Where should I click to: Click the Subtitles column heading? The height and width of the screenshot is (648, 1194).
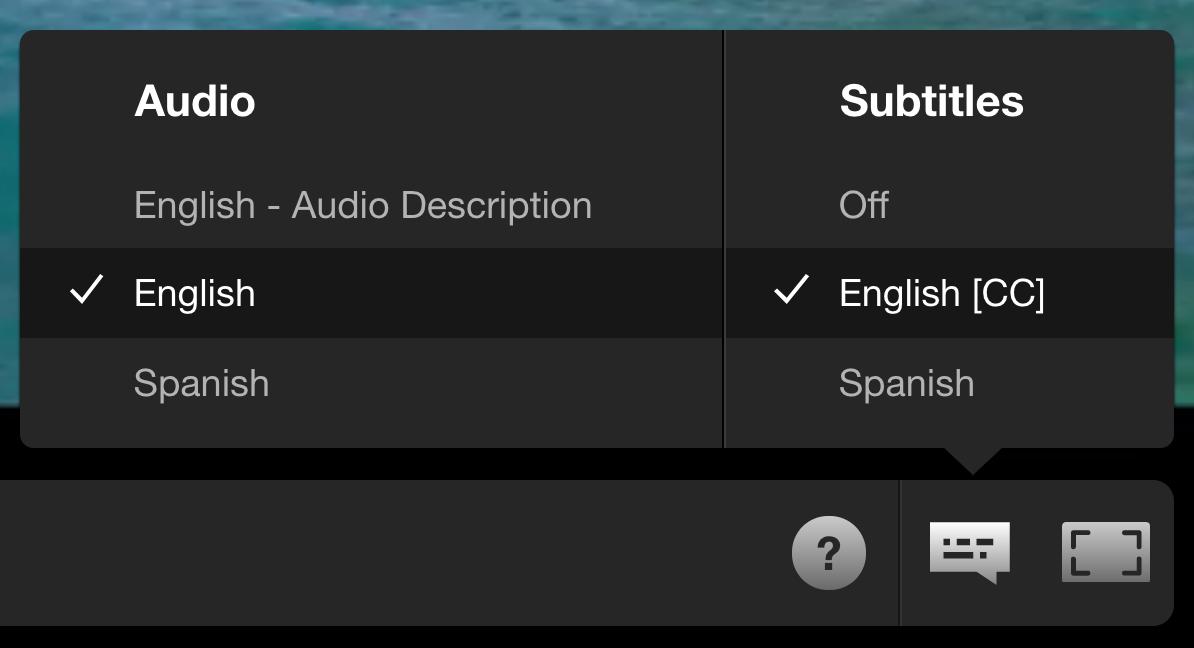(x=931, y=102)
